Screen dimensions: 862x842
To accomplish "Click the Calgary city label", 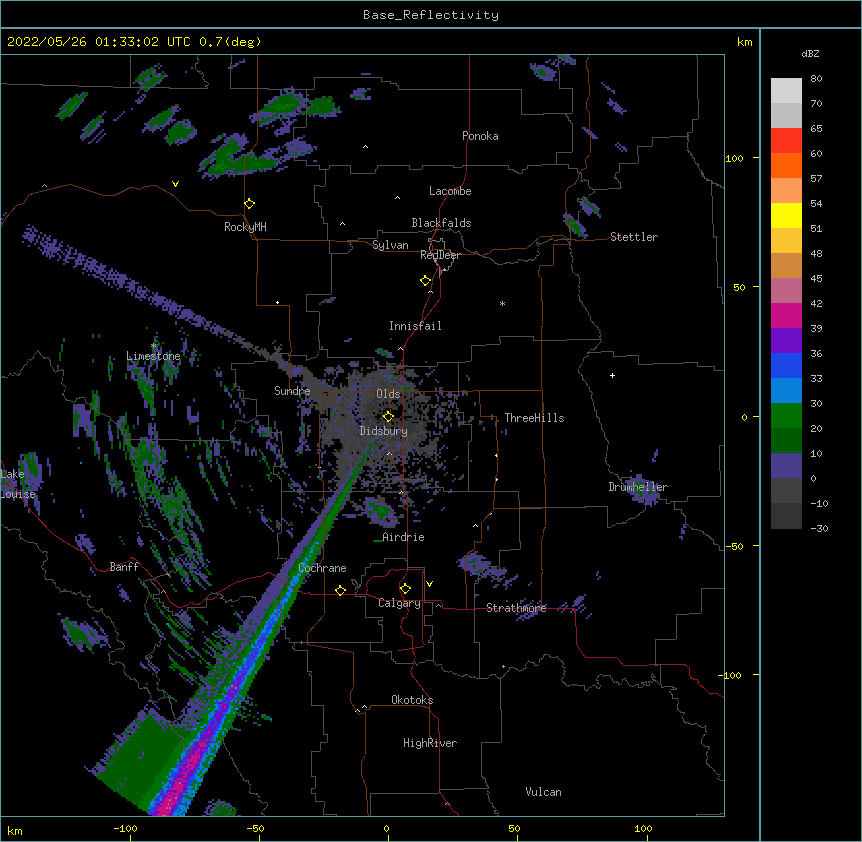I will pyautogui.click(x=399, y=603).
